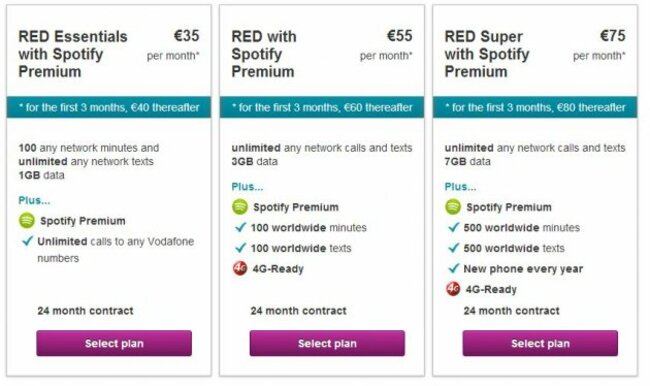Click 4G-Ready icon in €55 plan
The image size is (650, 386).
(x=240, y=268)
